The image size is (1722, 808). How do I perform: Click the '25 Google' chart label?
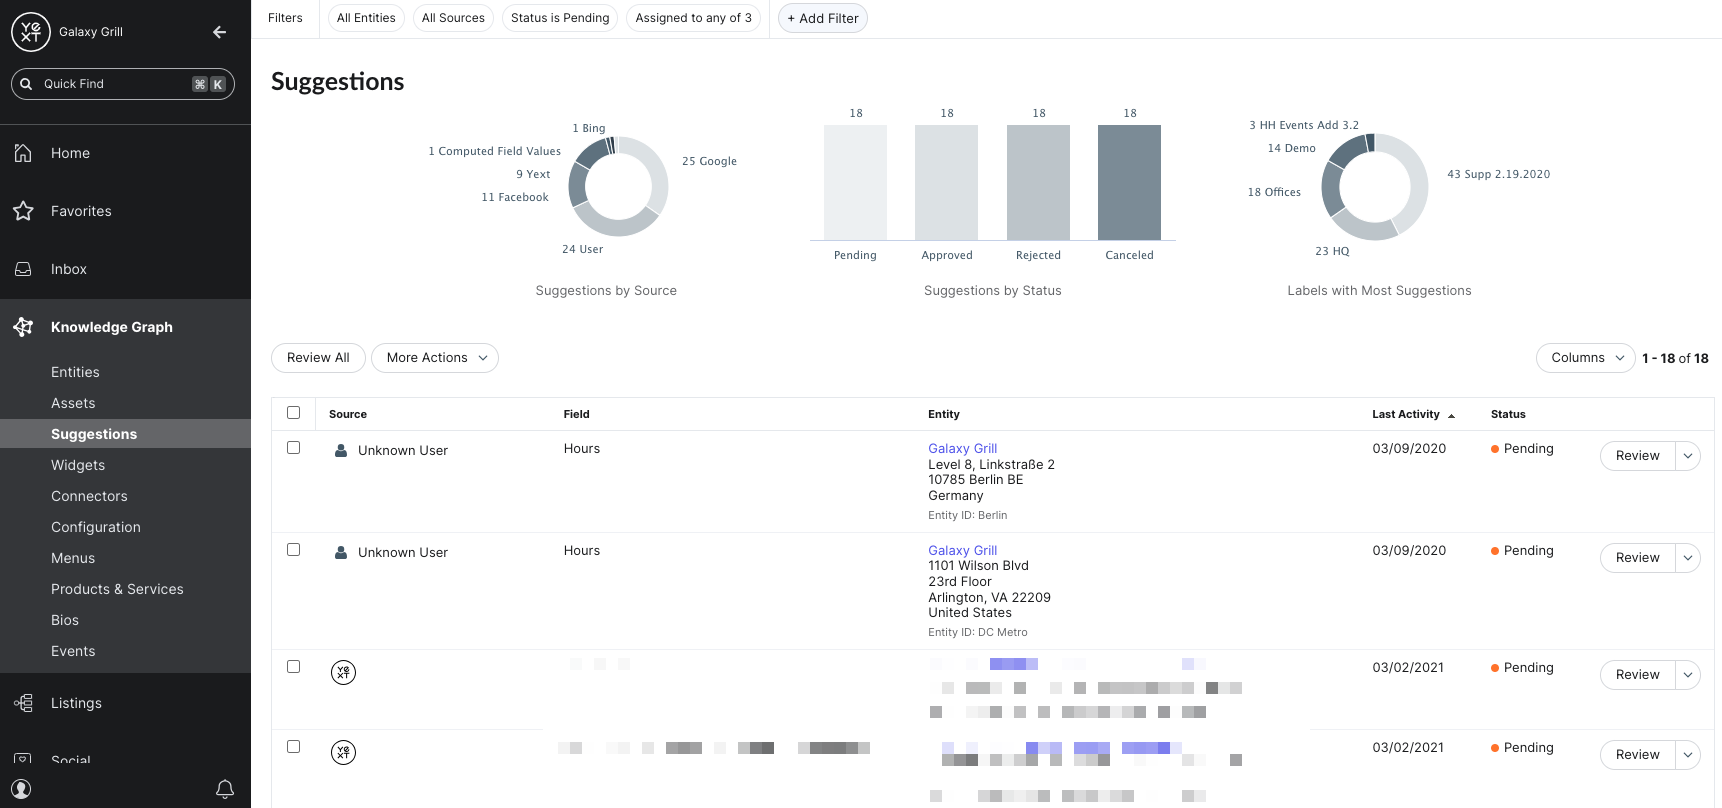[709, 161]
